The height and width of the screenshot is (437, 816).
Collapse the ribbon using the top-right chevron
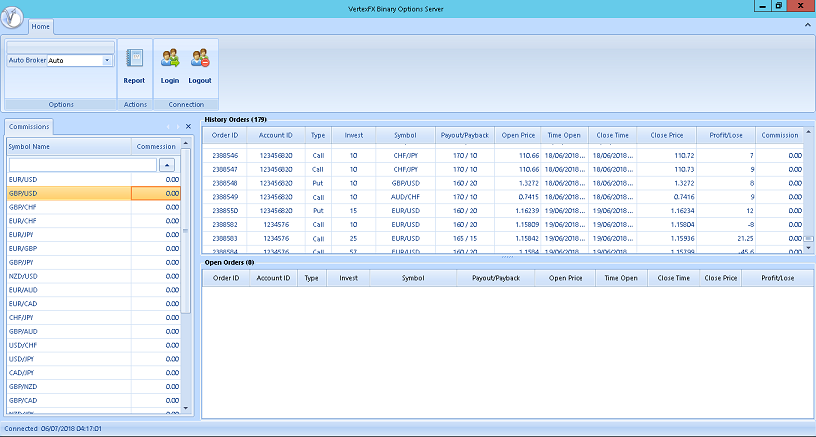click(806, 25)
